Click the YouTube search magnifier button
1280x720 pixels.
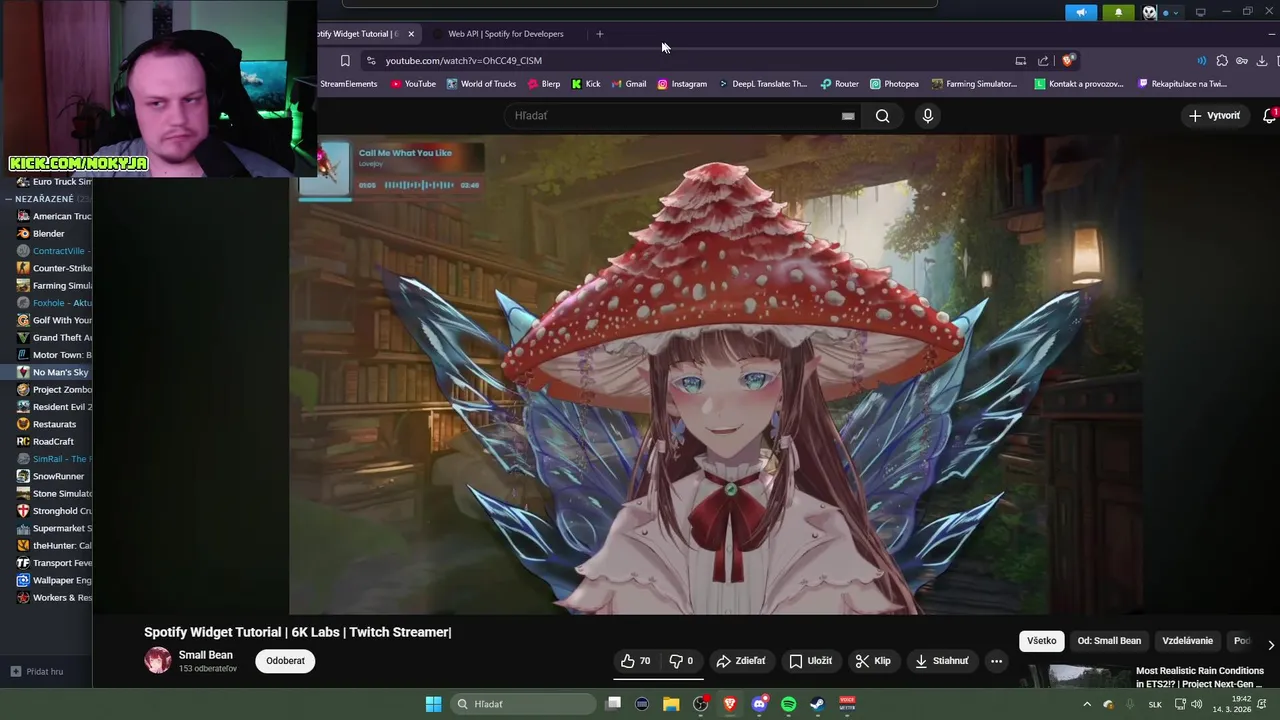coord(882,116)
